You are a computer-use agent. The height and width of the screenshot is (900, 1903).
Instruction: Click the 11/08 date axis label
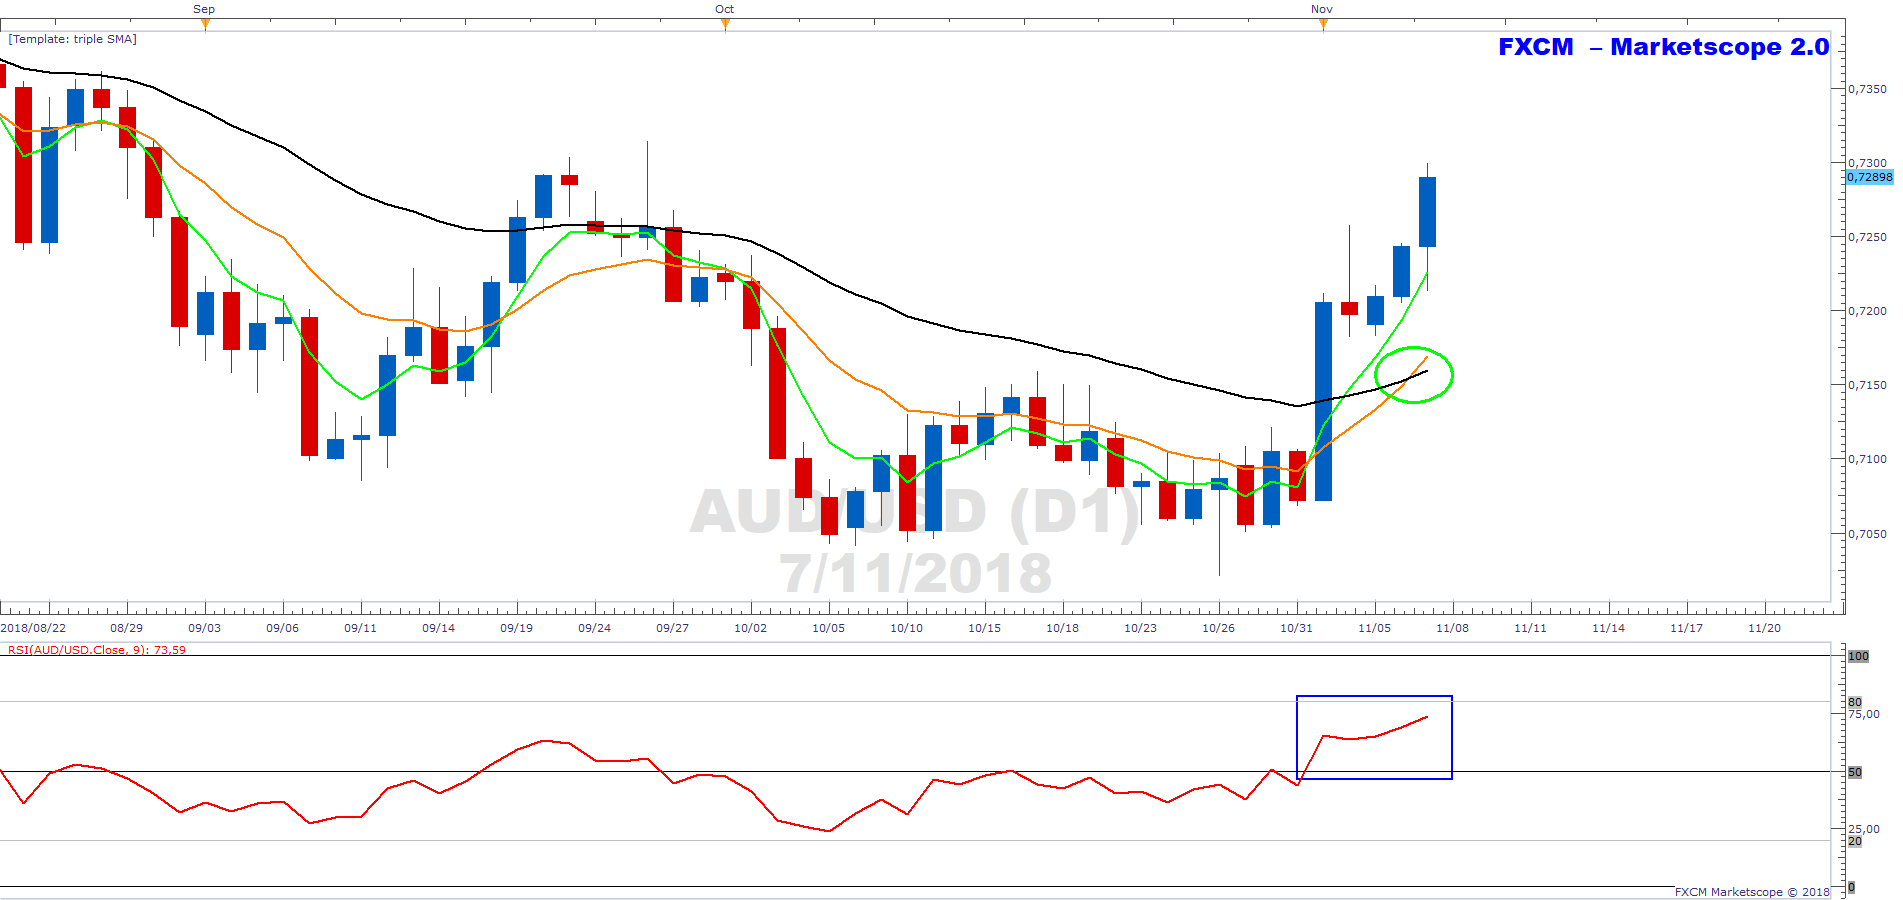click(1453, 628)
